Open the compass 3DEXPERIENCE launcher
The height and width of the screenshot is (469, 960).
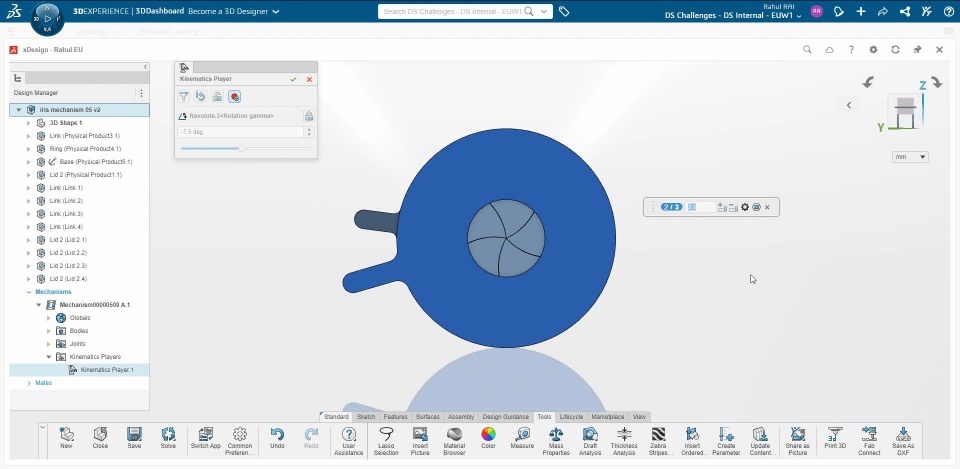click(47, 19)
